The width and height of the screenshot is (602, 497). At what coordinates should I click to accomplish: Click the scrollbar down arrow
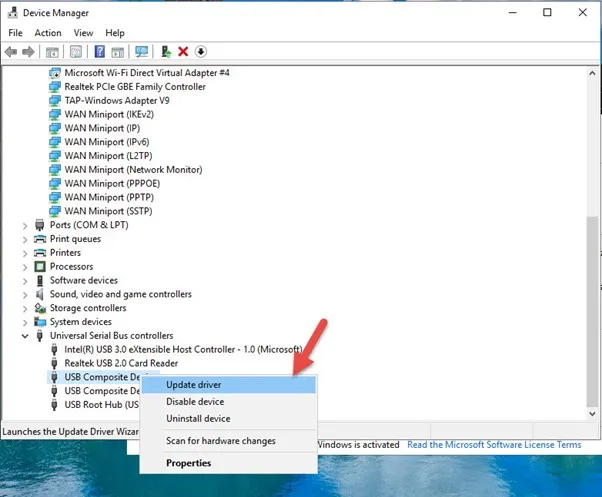(x=592, y=414)
